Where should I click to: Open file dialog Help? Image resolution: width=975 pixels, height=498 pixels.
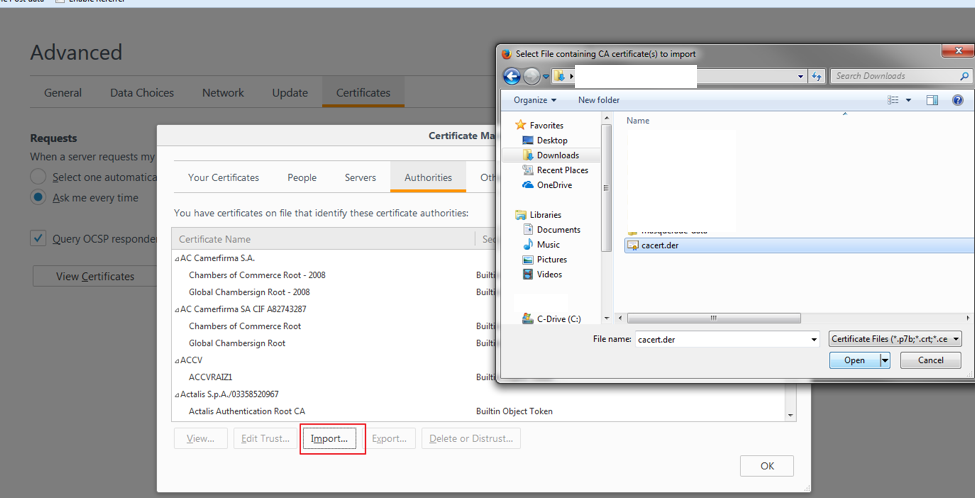958,100
